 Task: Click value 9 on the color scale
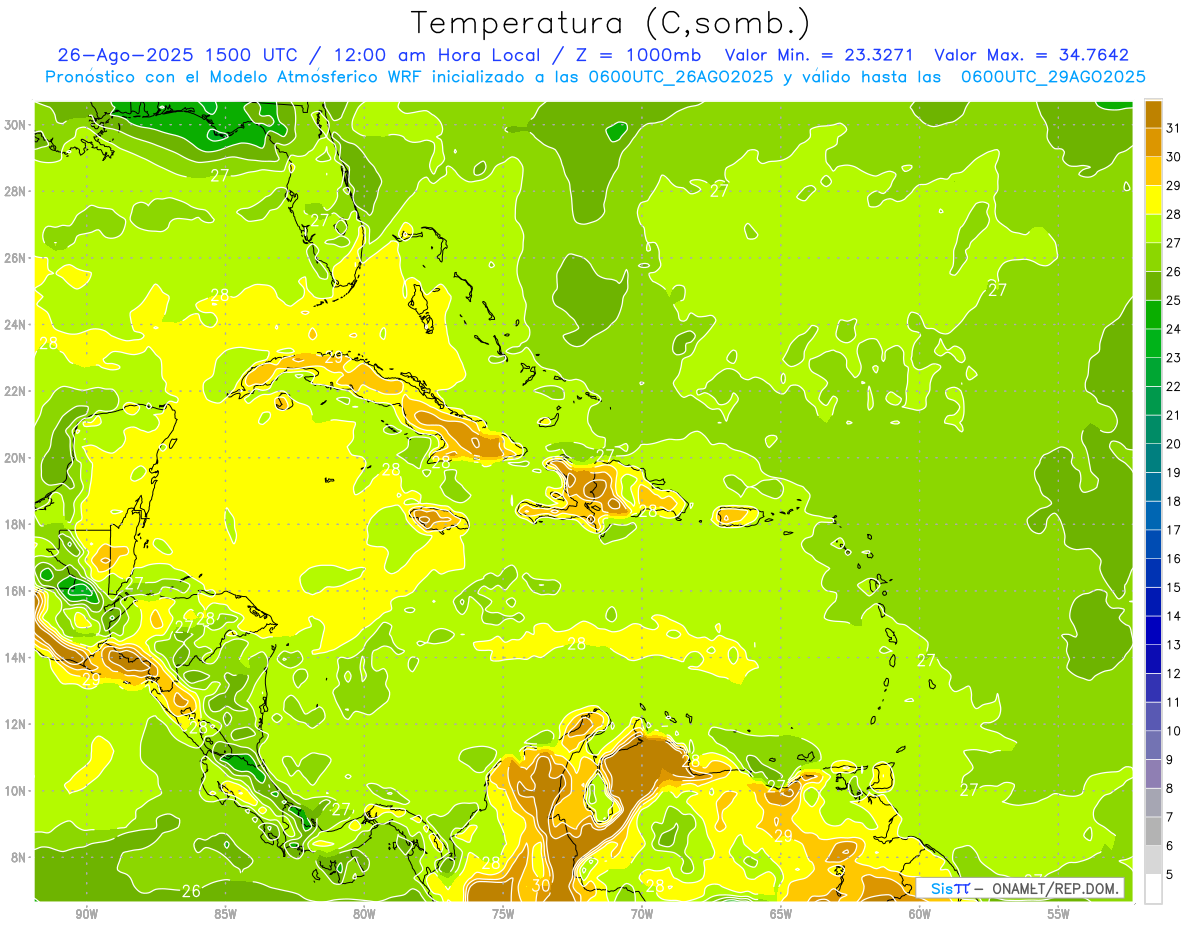click(1170, 760)
